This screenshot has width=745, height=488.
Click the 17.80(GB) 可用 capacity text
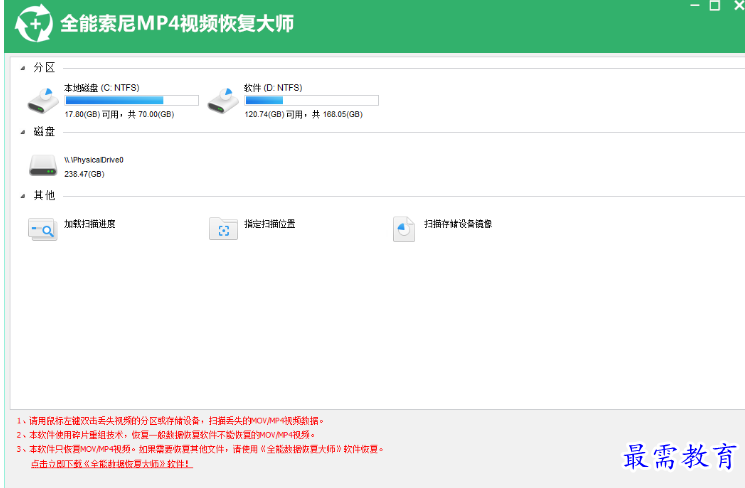pyautogui.click(x=119, y=115)
